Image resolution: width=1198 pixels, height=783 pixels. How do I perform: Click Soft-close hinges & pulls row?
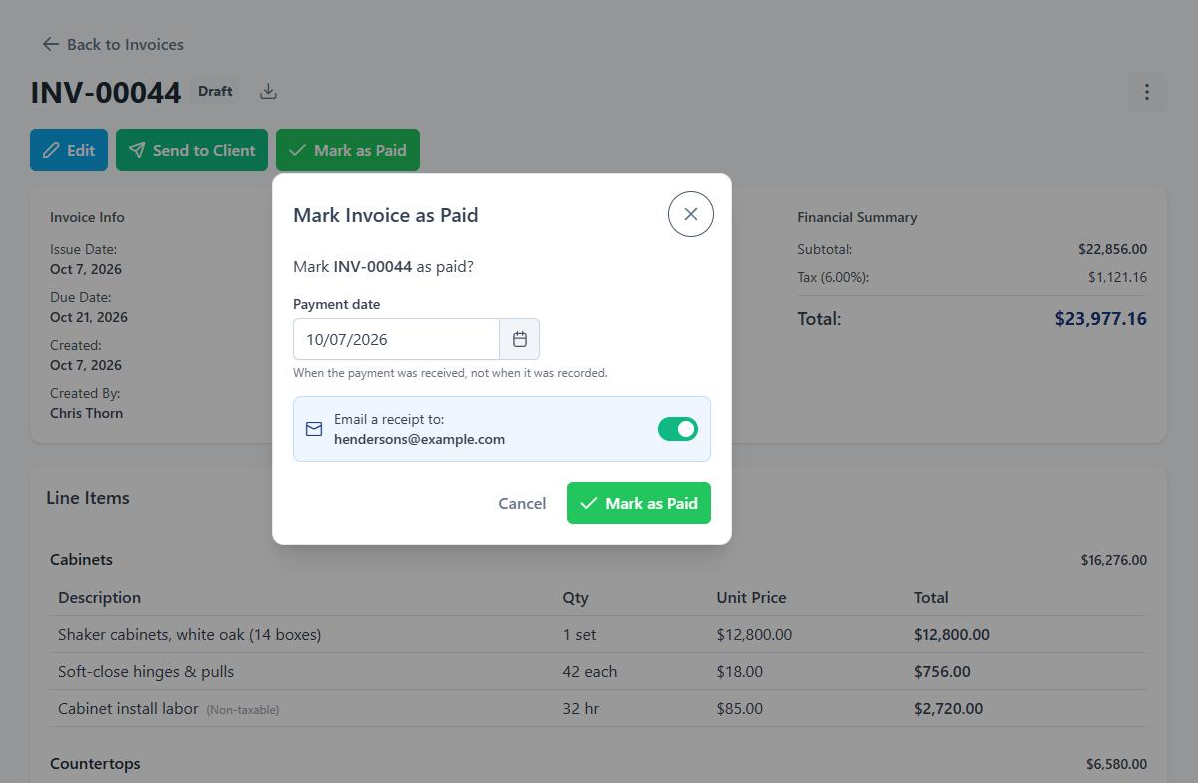[x=598, y=671]
